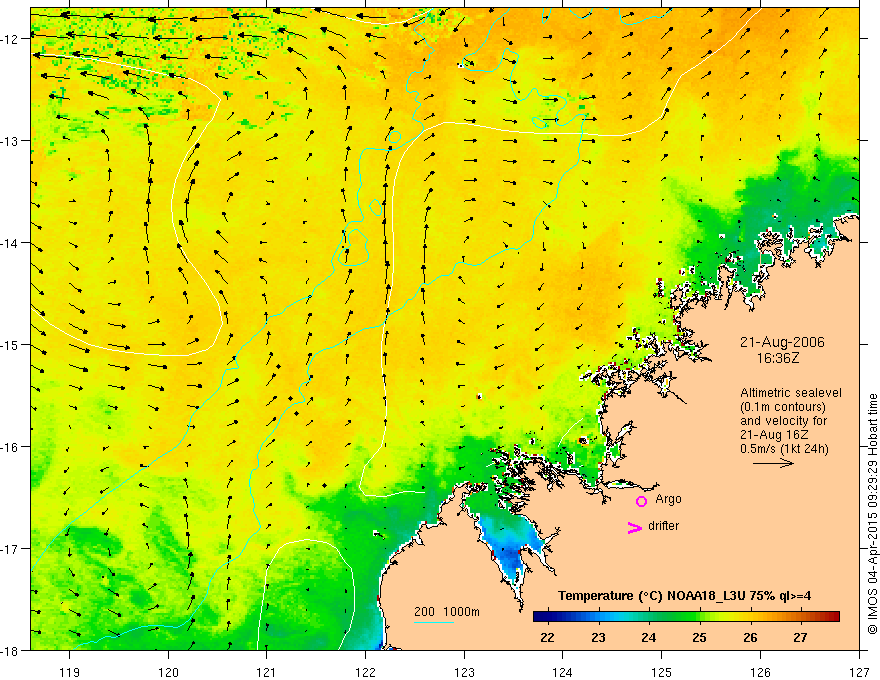Image resolution: width=880 pixels, height=680 pixels.
Task: Click the colorbar tick label 27
Action: point(801,637)
